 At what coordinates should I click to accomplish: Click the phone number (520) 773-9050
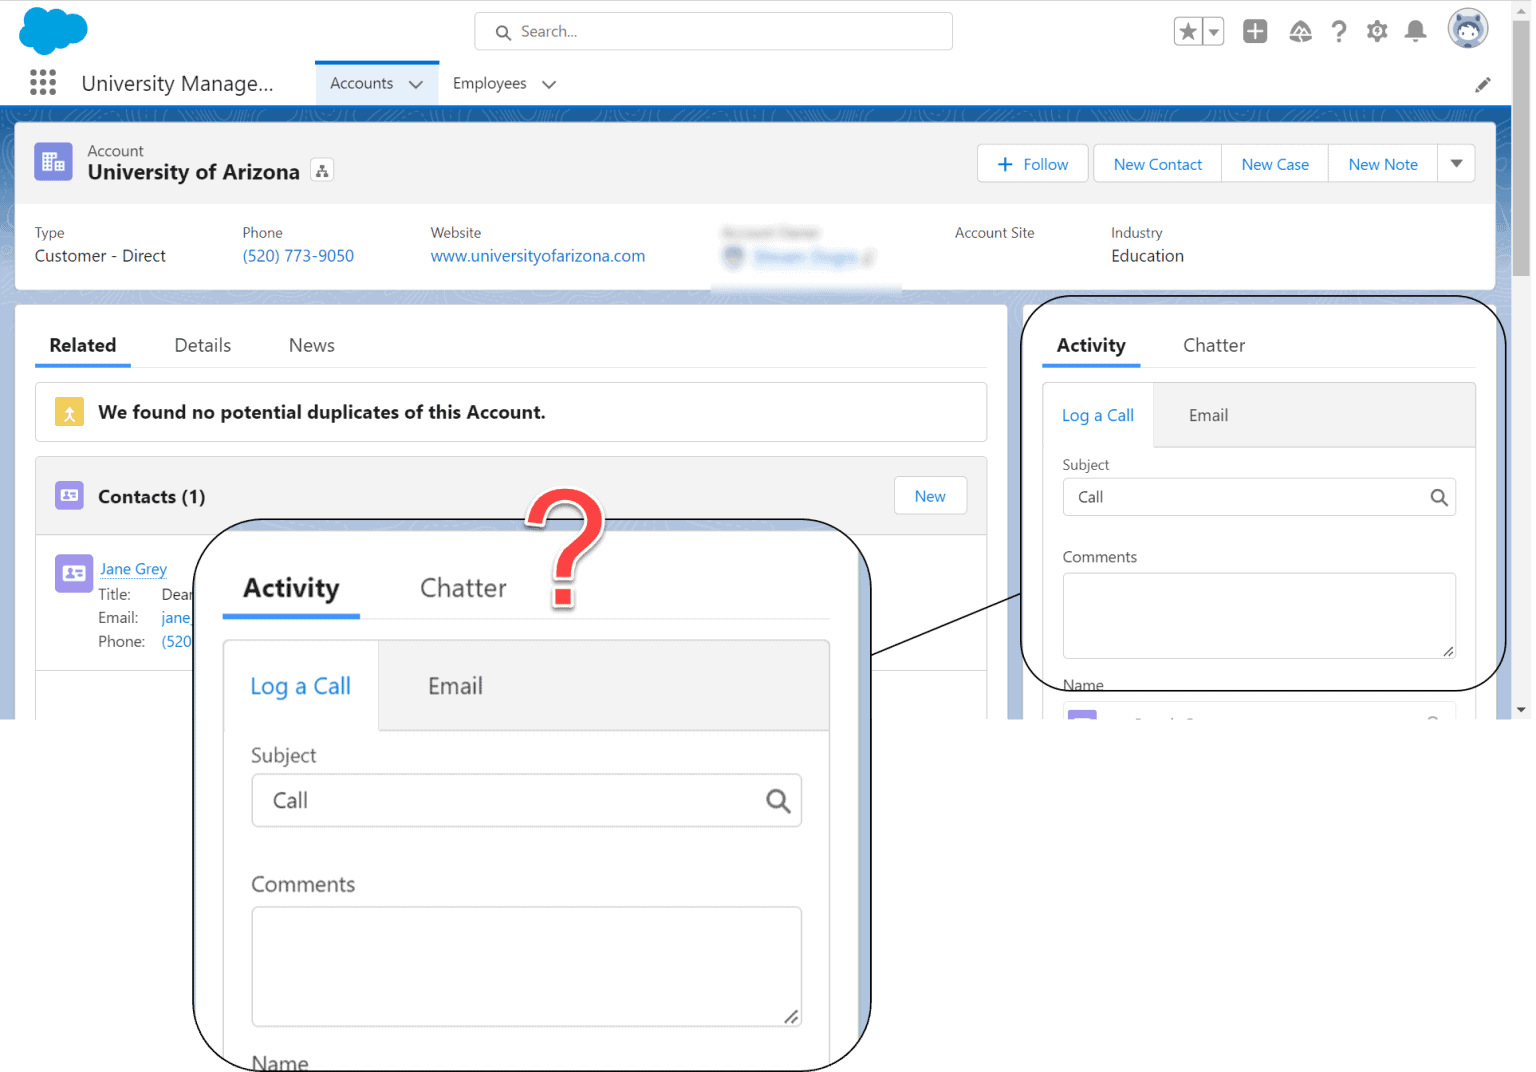(x=298, y=256)
